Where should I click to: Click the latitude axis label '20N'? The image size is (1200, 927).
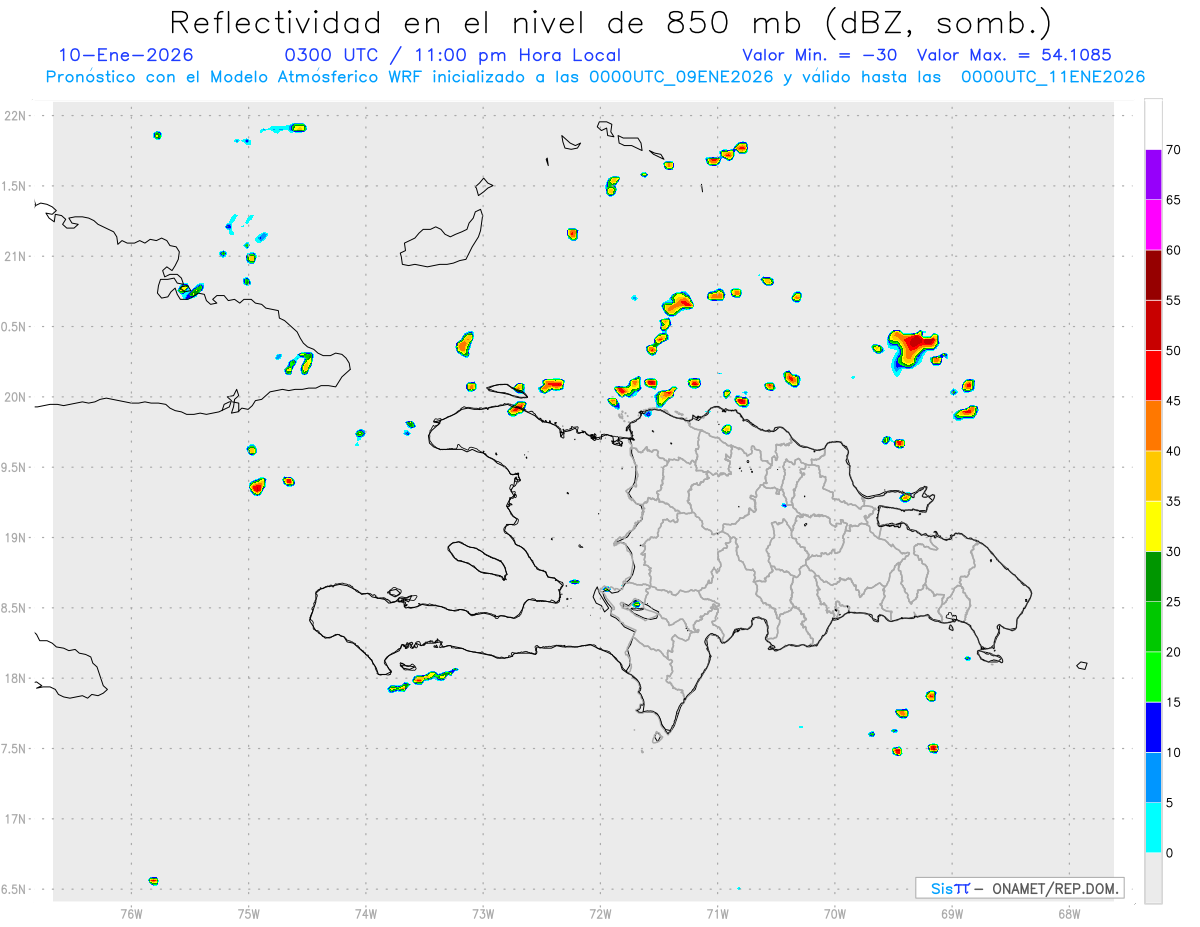(17, 397)
